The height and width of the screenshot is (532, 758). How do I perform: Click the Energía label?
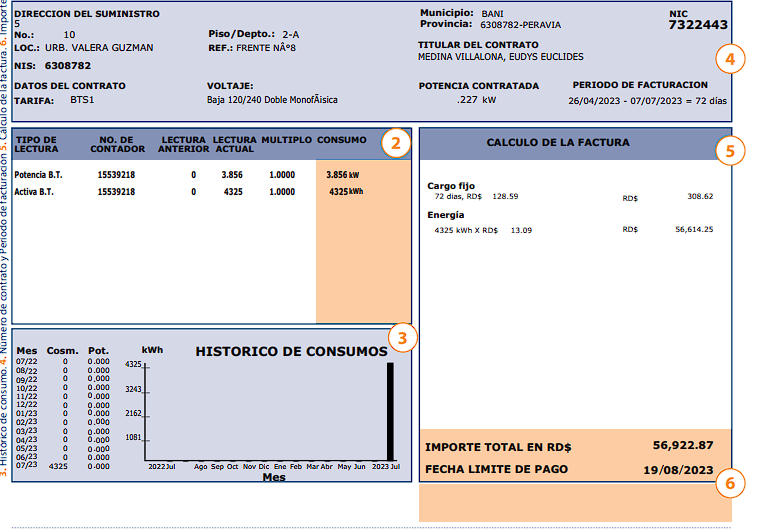(446, 215)
